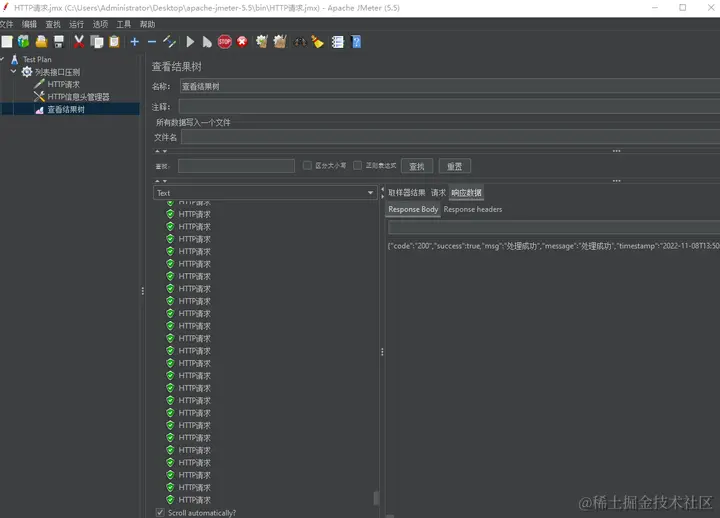
Task: Click the 重置 reset button
Action: coord(454,166)
